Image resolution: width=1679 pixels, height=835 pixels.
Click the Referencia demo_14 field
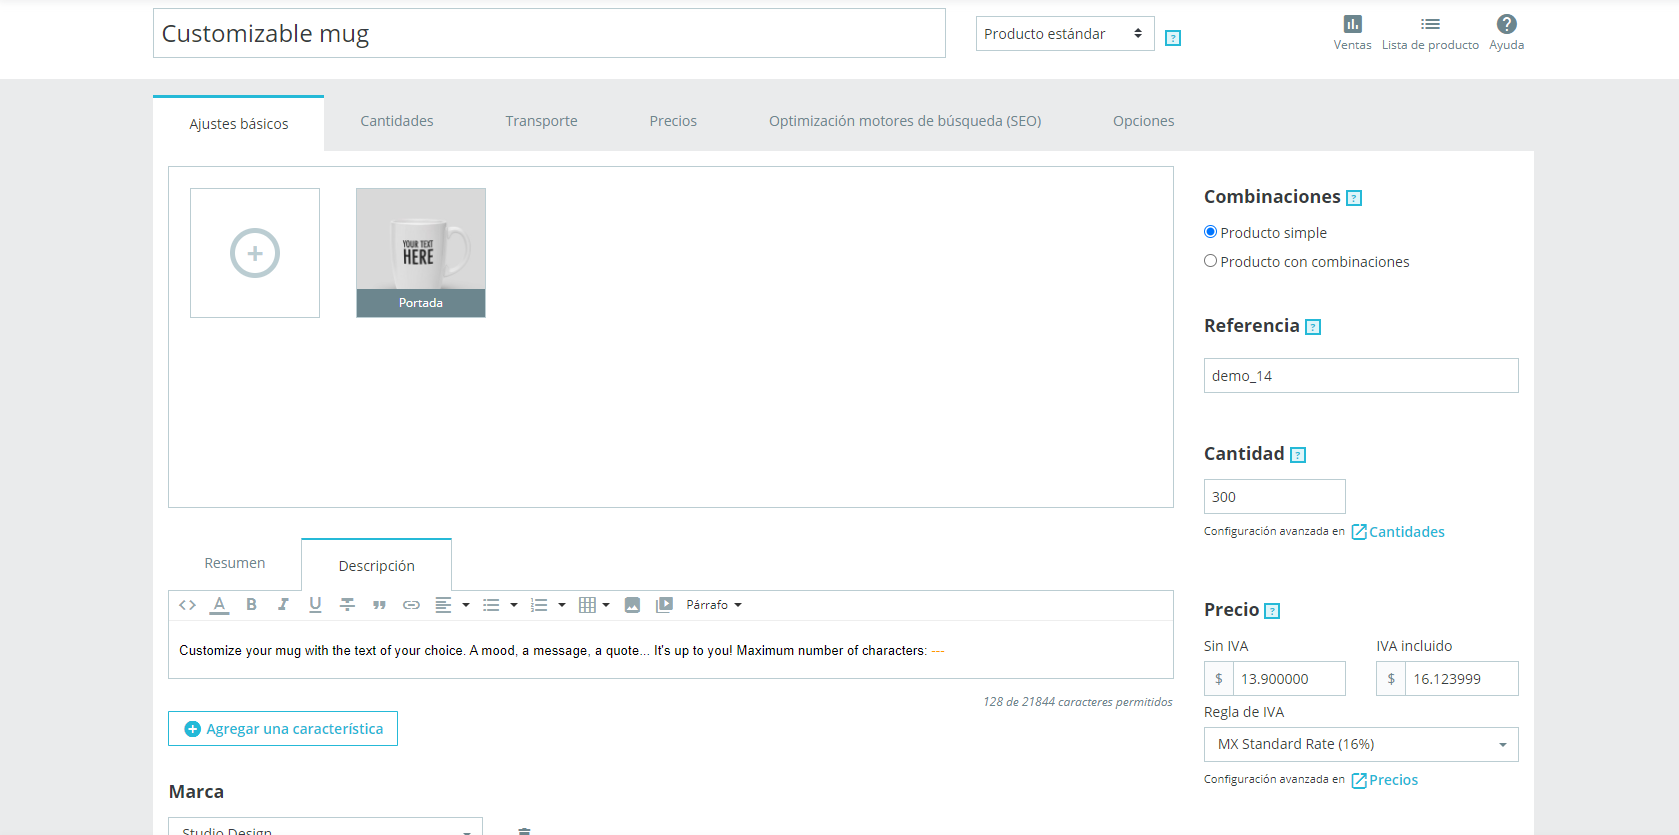click(1361, 376)
